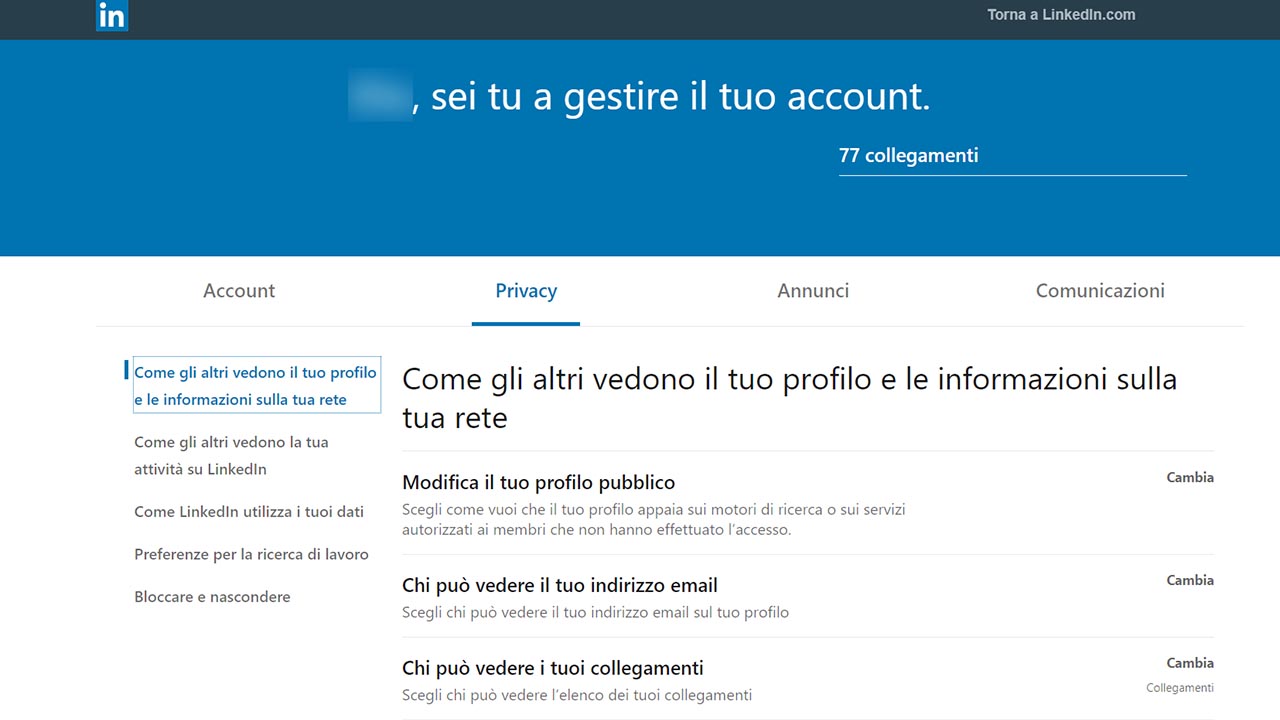Open Come LinkedIn utilizza i tuoi dati
1280x720 pixels.
[x=249, y=512]
